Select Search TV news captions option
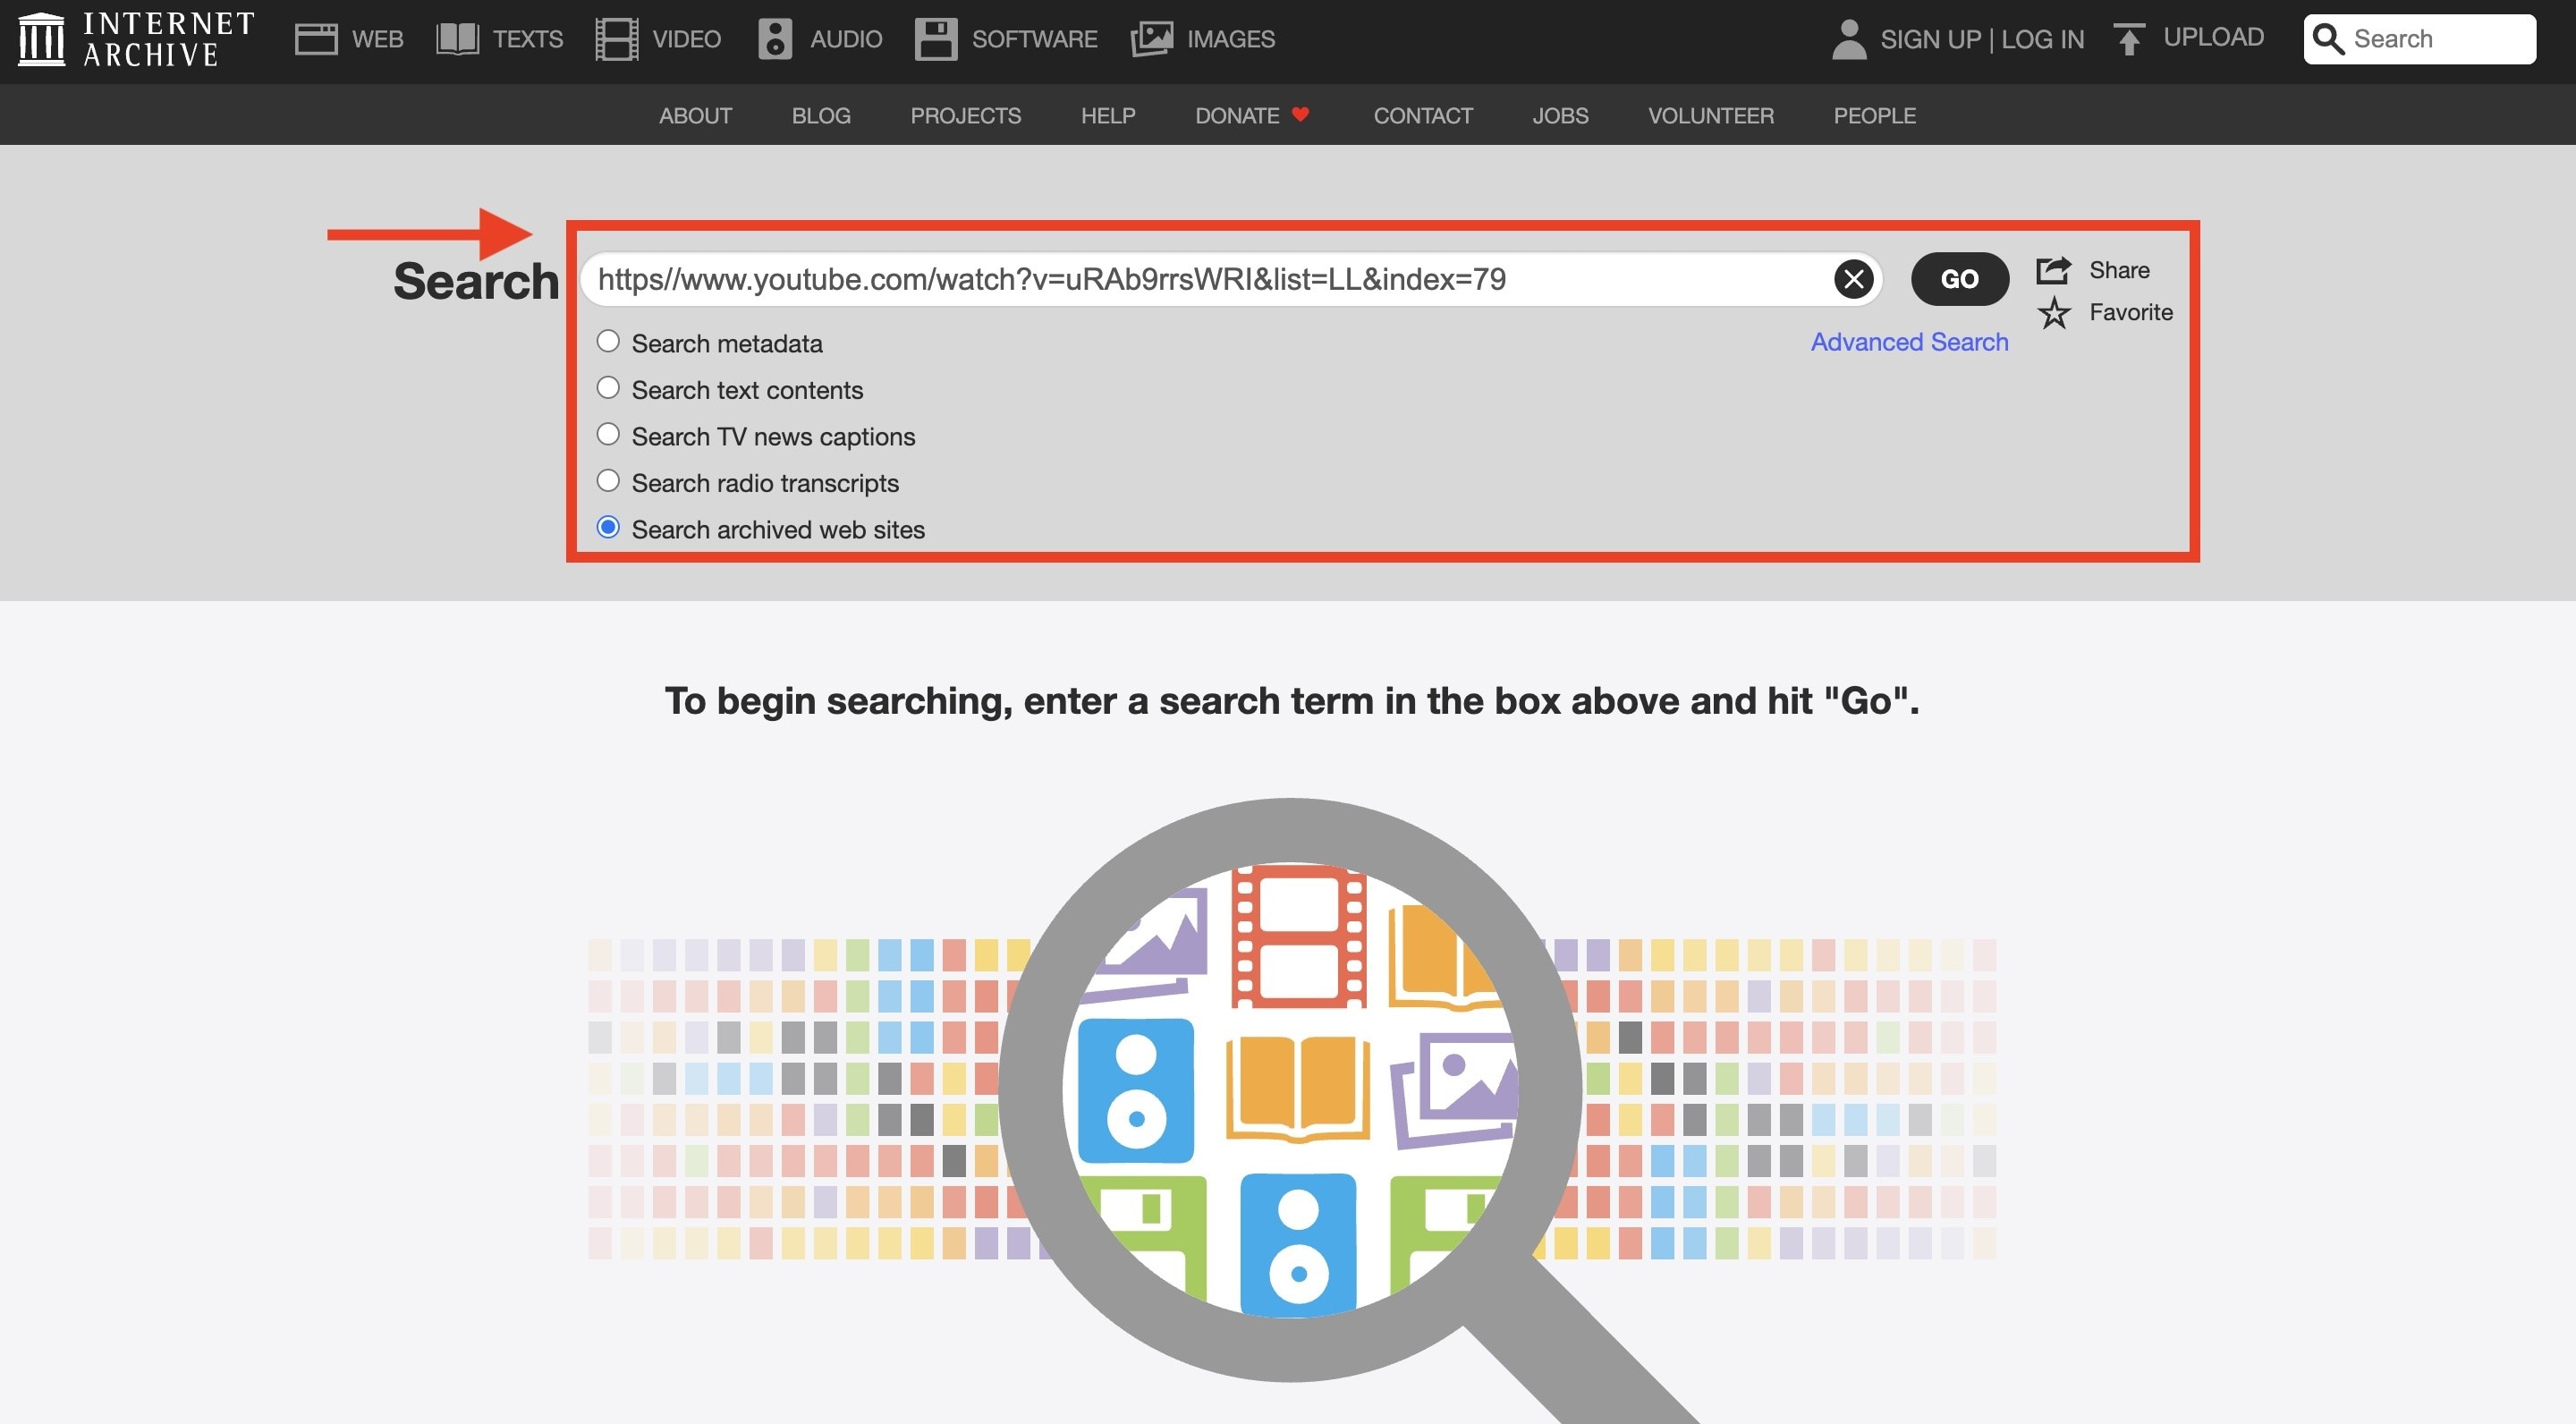Screen dimensions: 2576x1424 click(608, 434)
